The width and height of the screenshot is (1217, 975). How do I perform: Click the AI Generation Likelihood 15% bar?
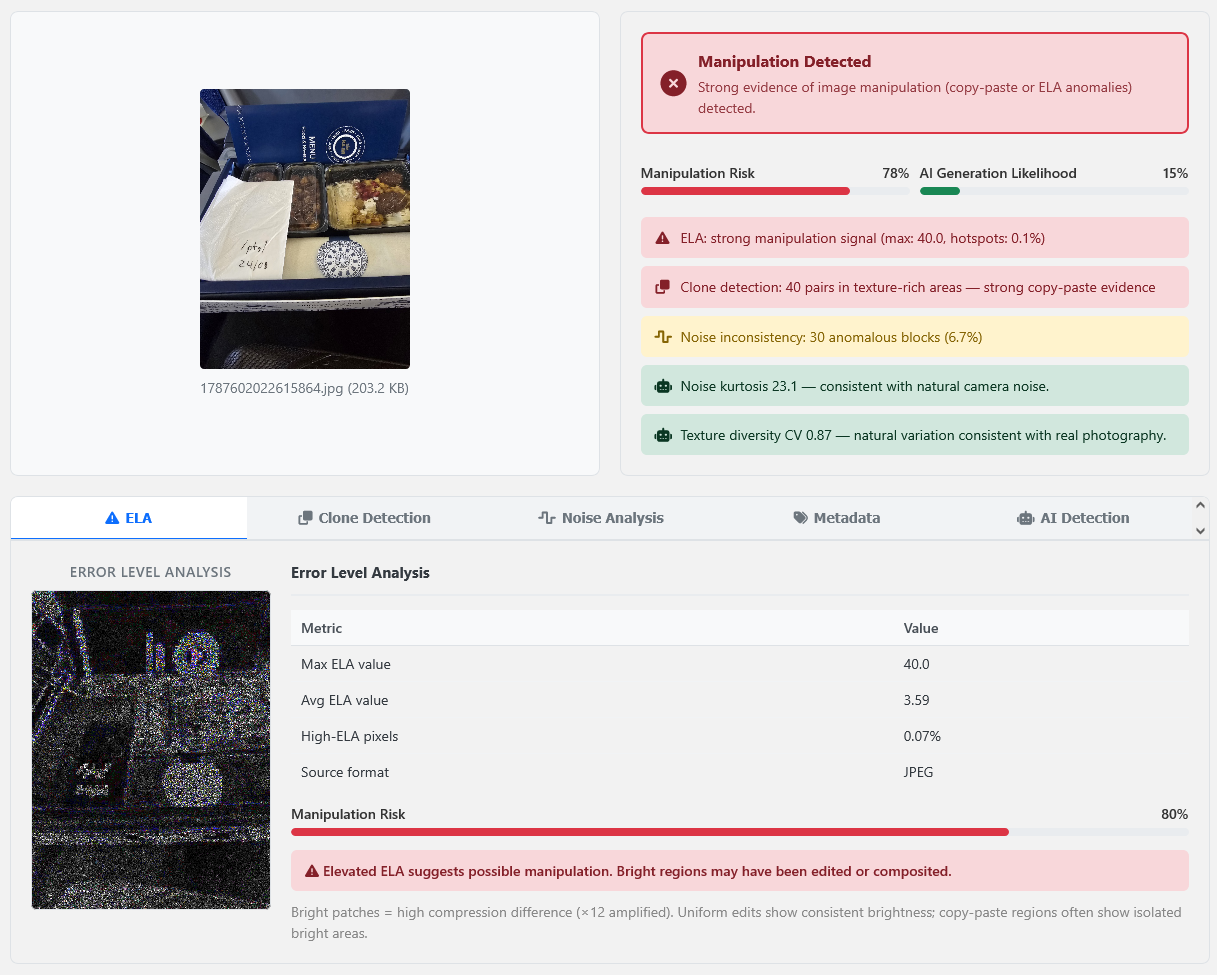[x=1054, y=191]
